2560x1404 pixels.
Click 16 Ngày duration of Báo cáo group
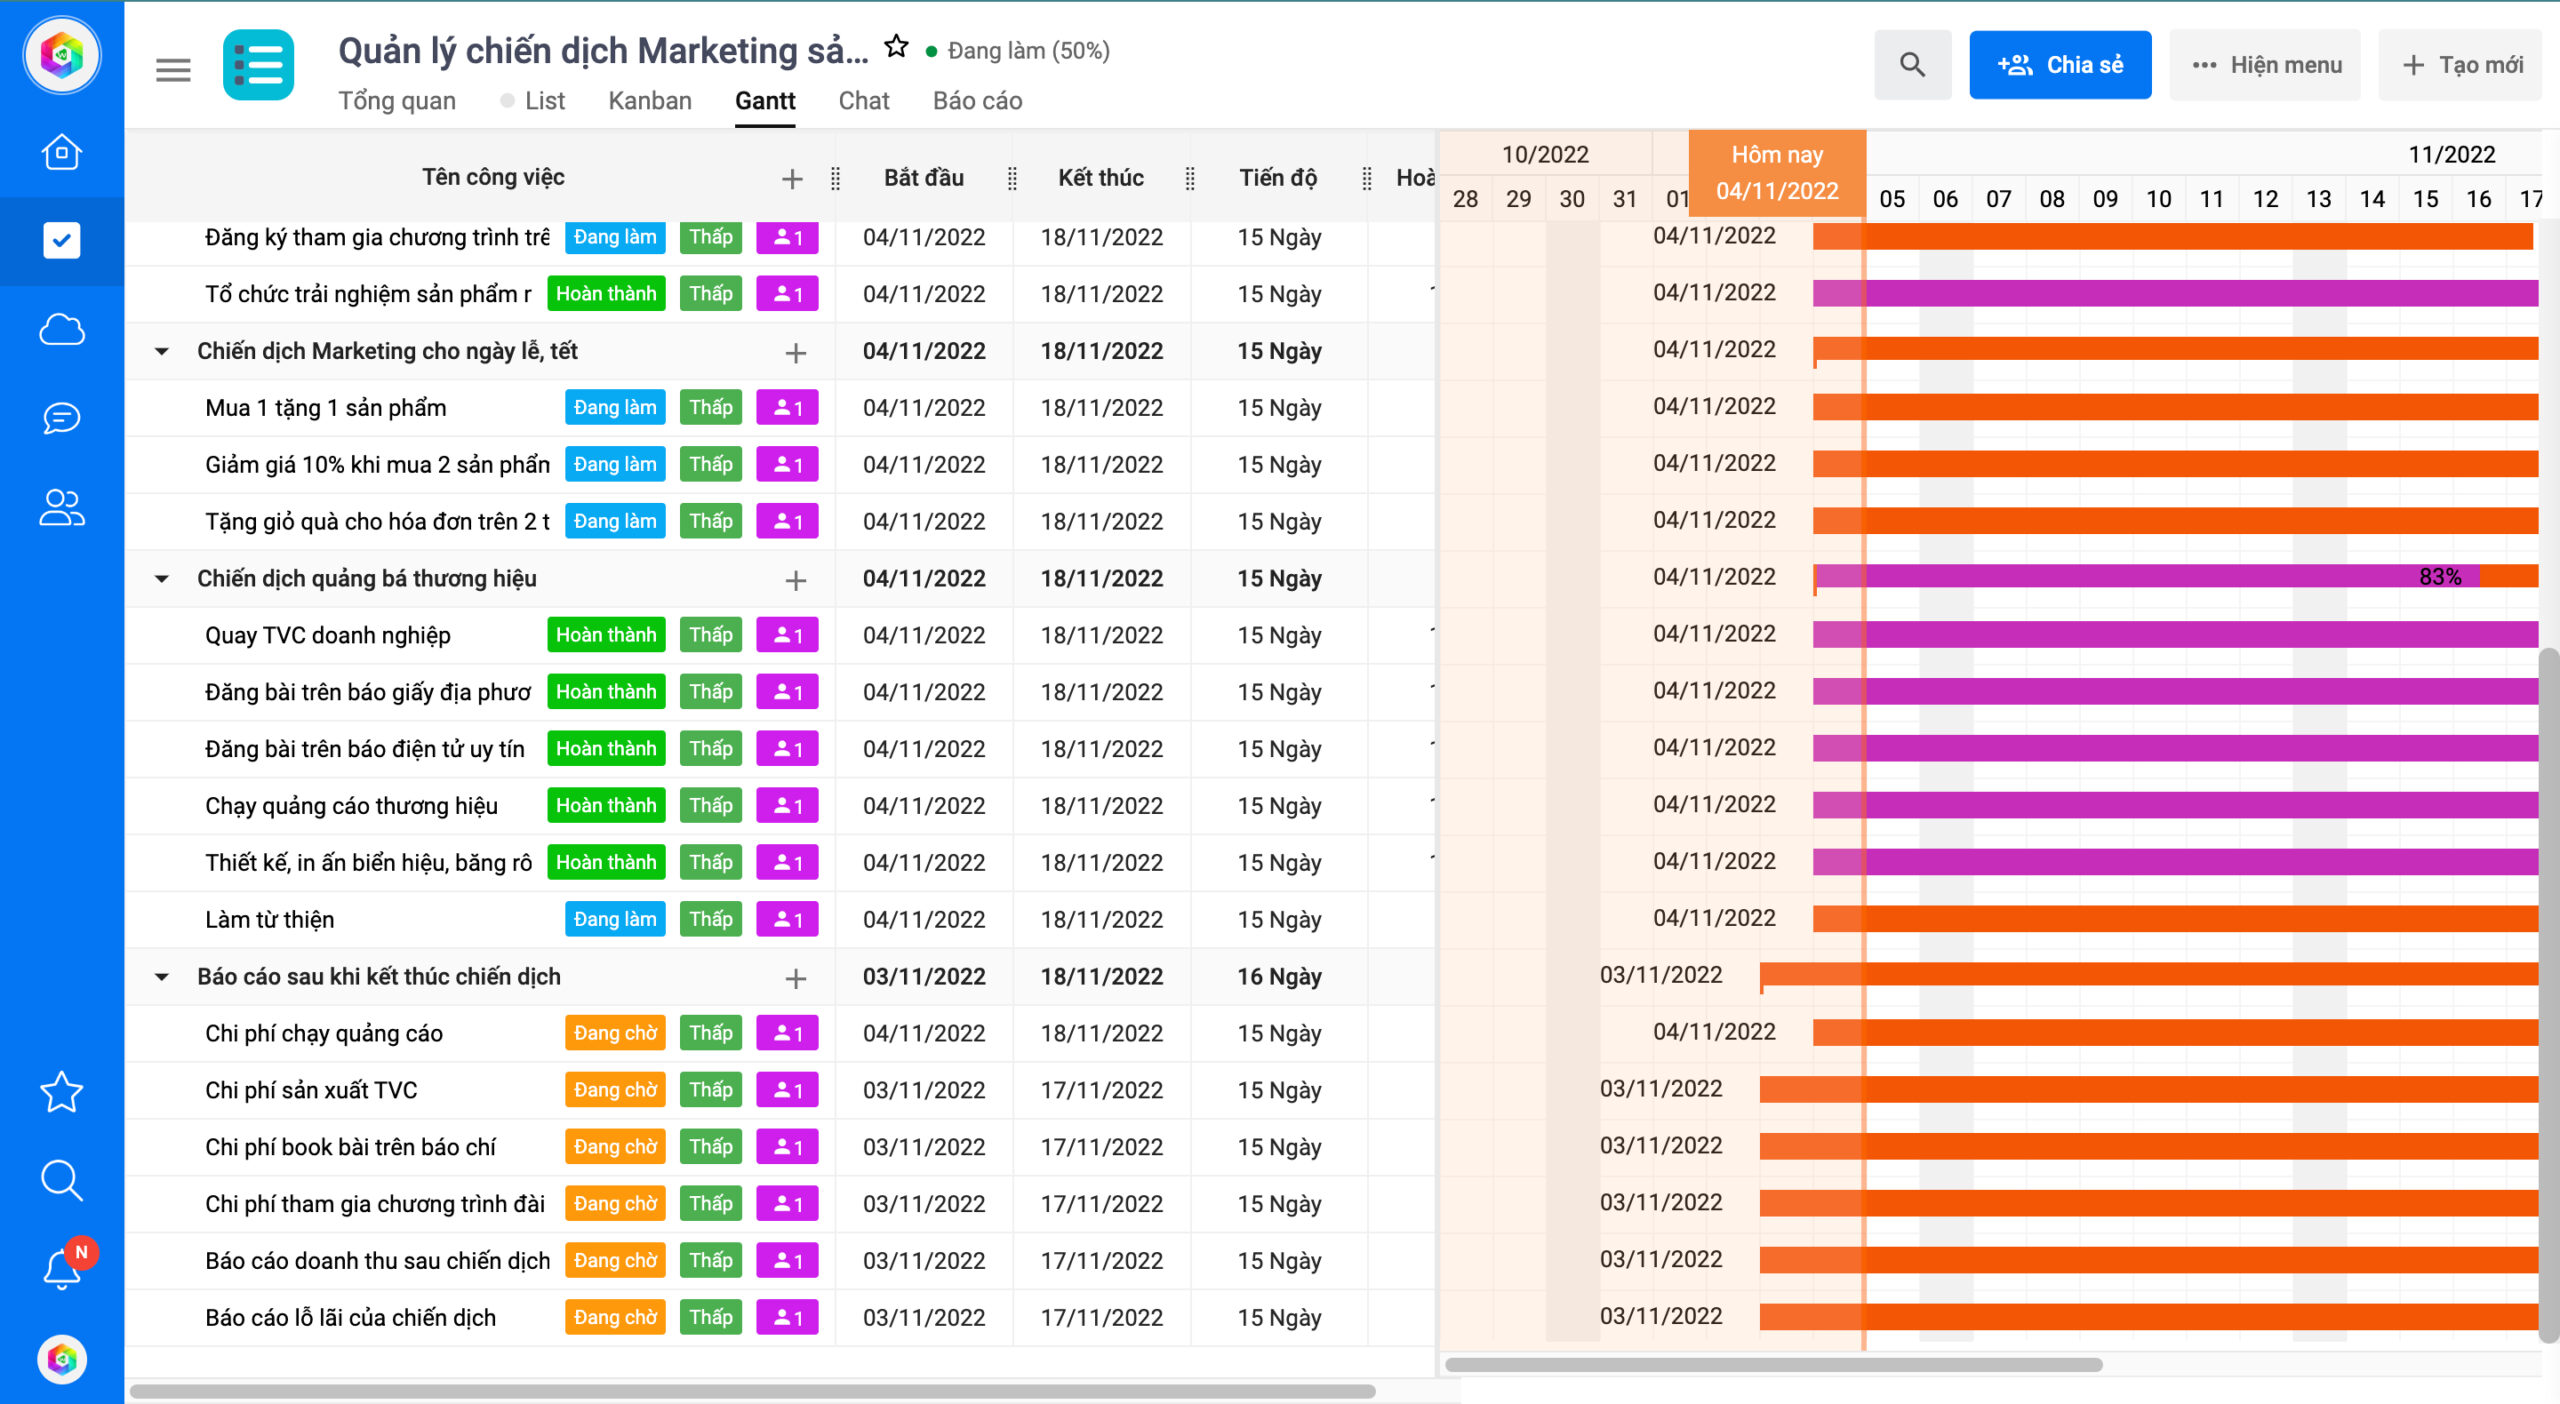point(1279,976)
